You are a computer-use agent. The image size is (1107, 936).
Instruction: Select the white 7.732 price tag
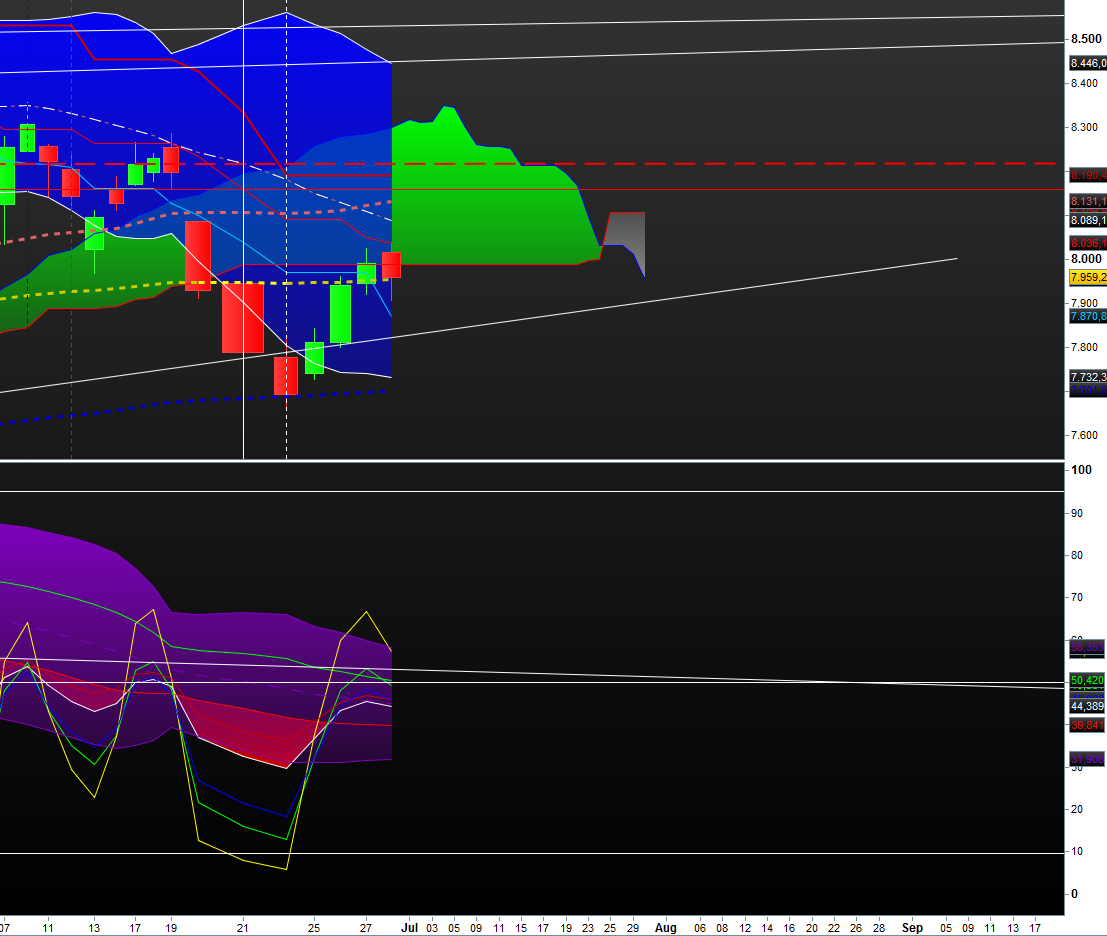pyautogui.click(x=1088, y=377)
